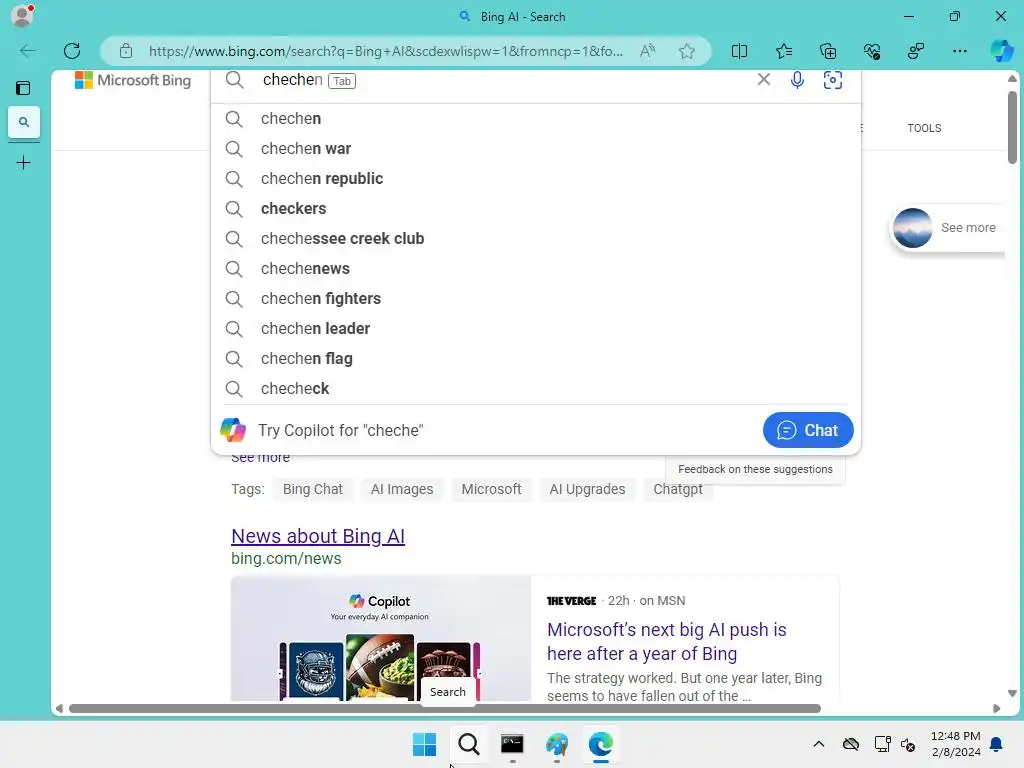Start voice search with microphone
The width and height of the screenshot is (1024, 768).
click(797, 80)
